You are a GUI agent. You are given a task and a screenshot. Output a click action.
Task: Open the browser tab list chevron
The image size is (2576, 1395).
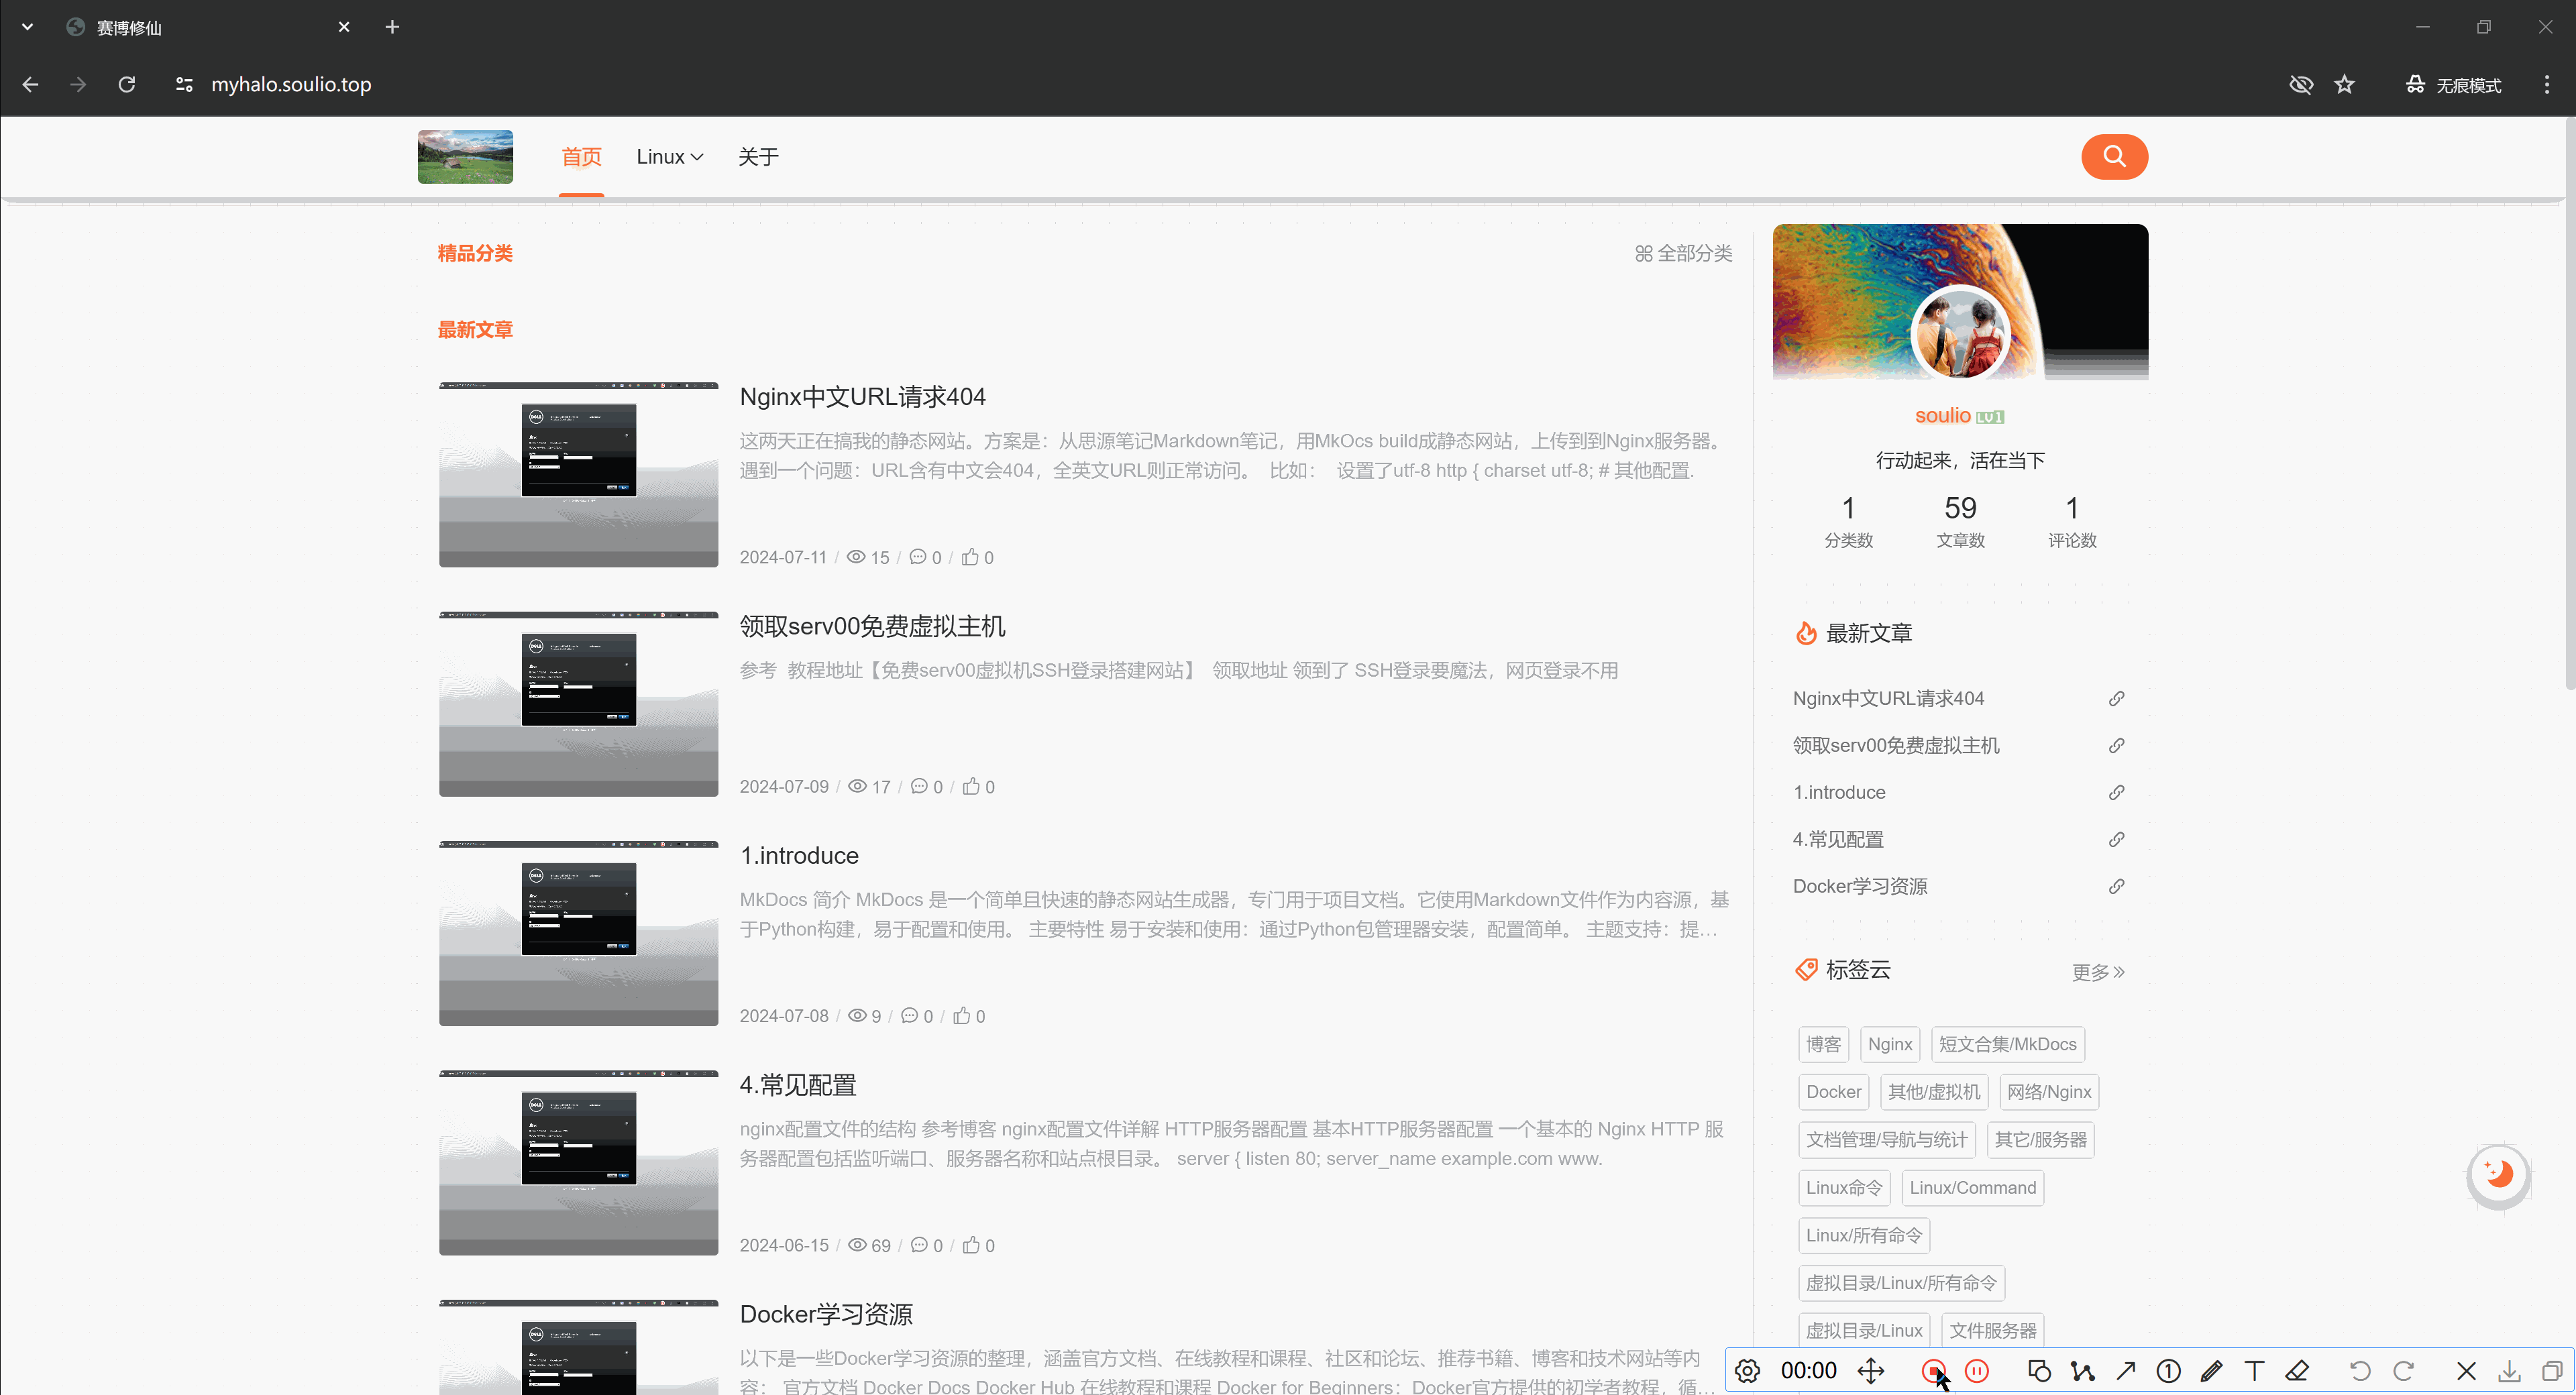(28, 27)
